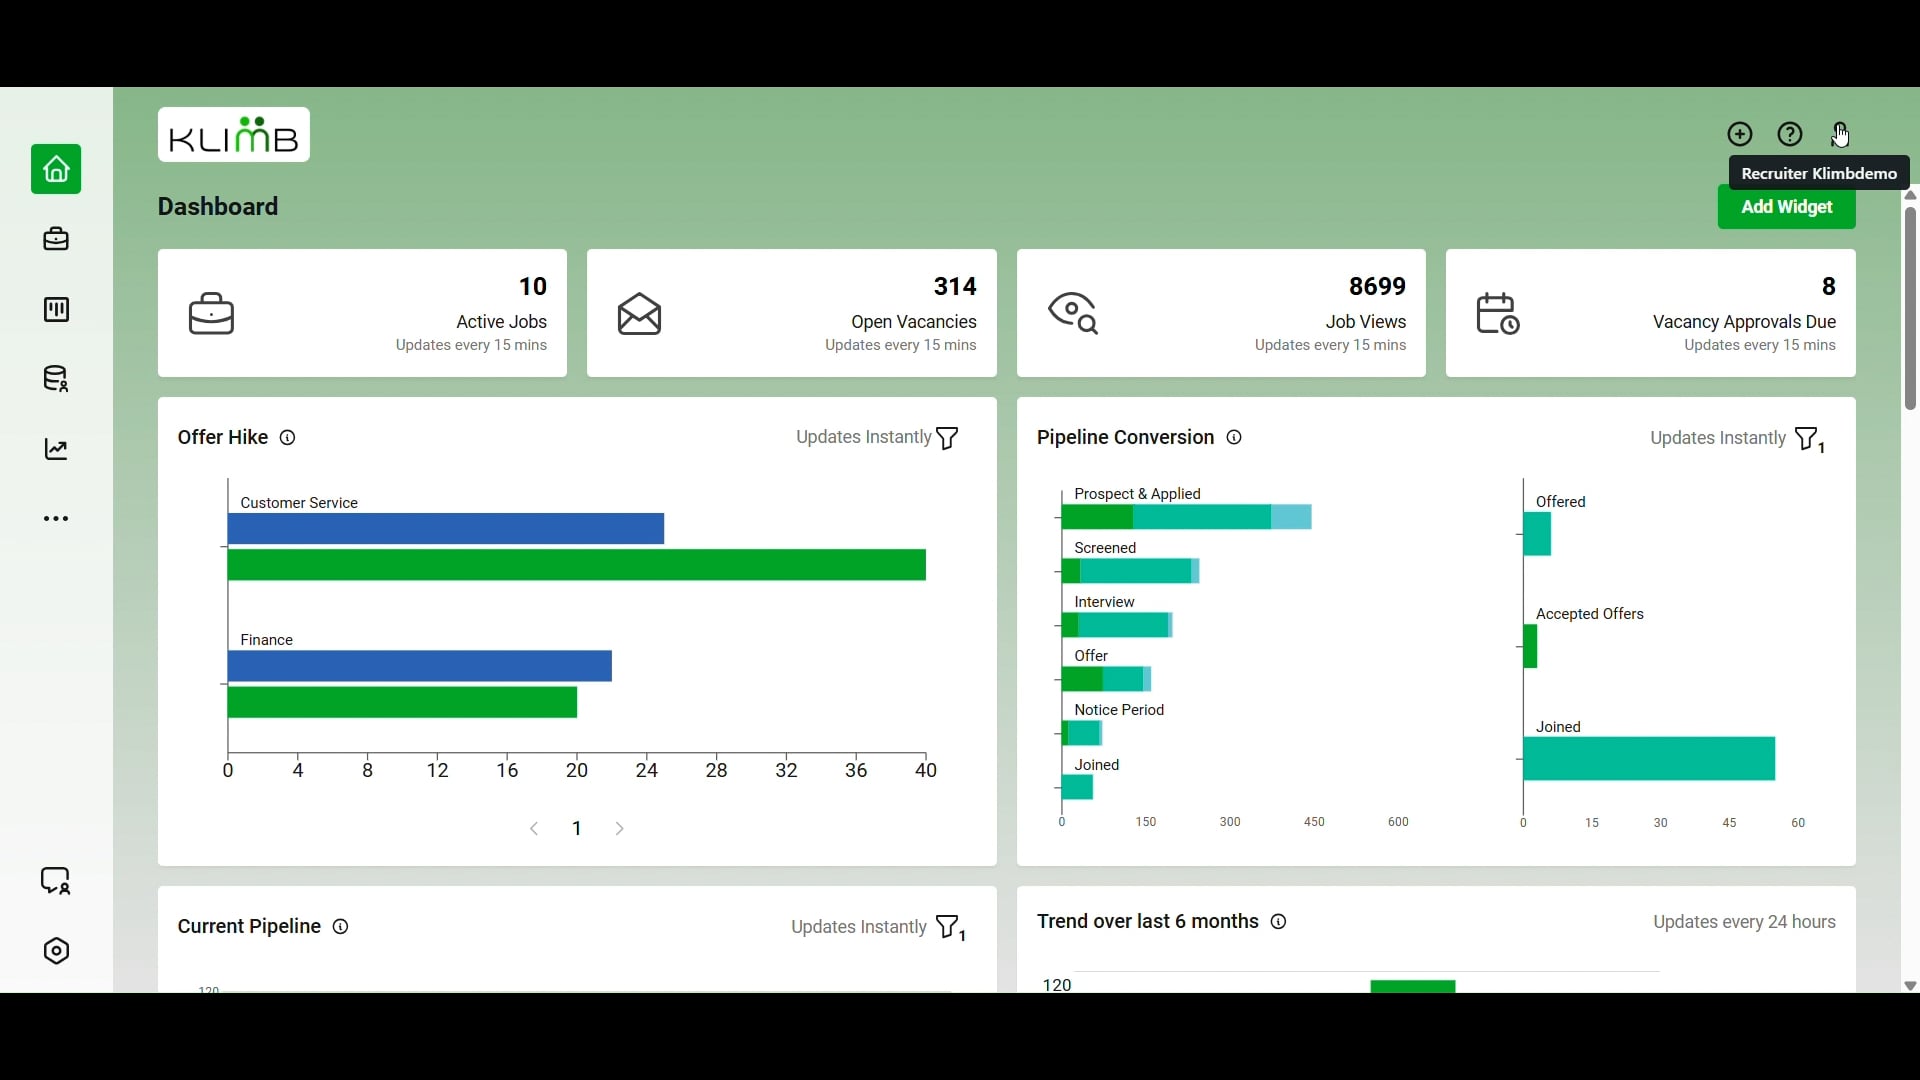Screen dimensions: 1920x1080
Task: Open the Current Pipeline filter funnel
Action: (949, 928)
